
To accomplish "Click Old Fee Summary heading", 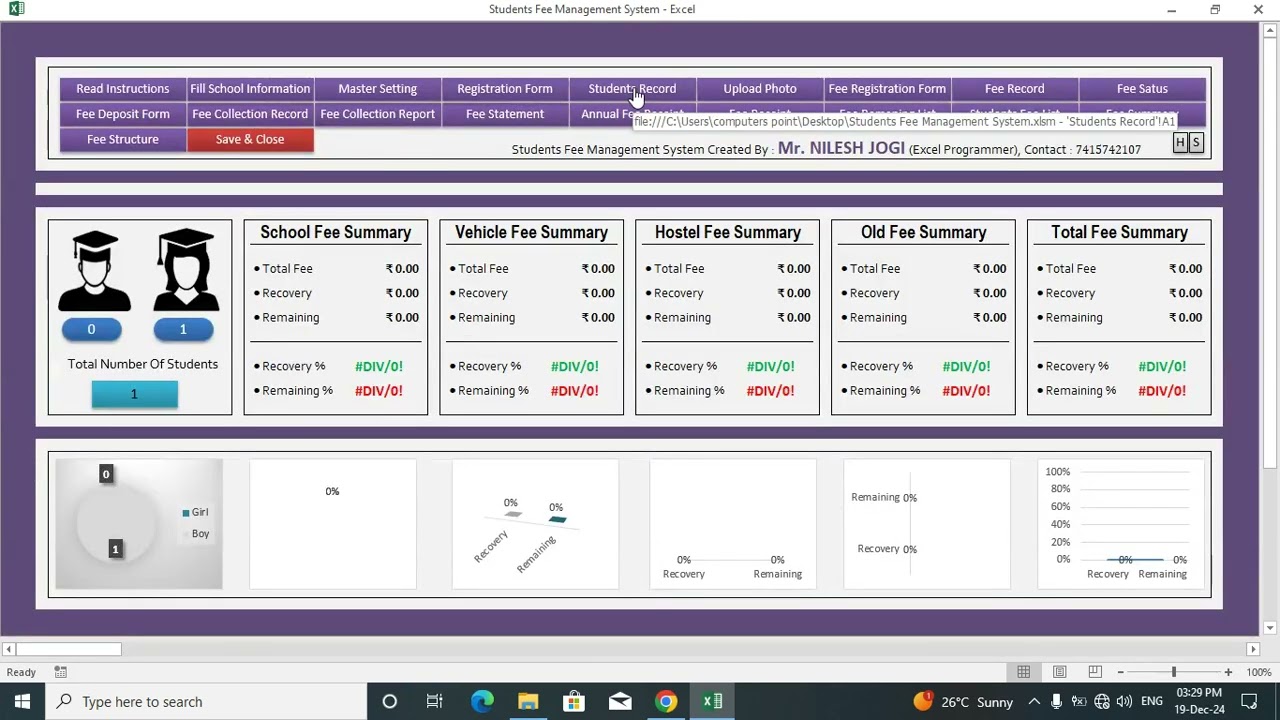I will tap(924, 232).
